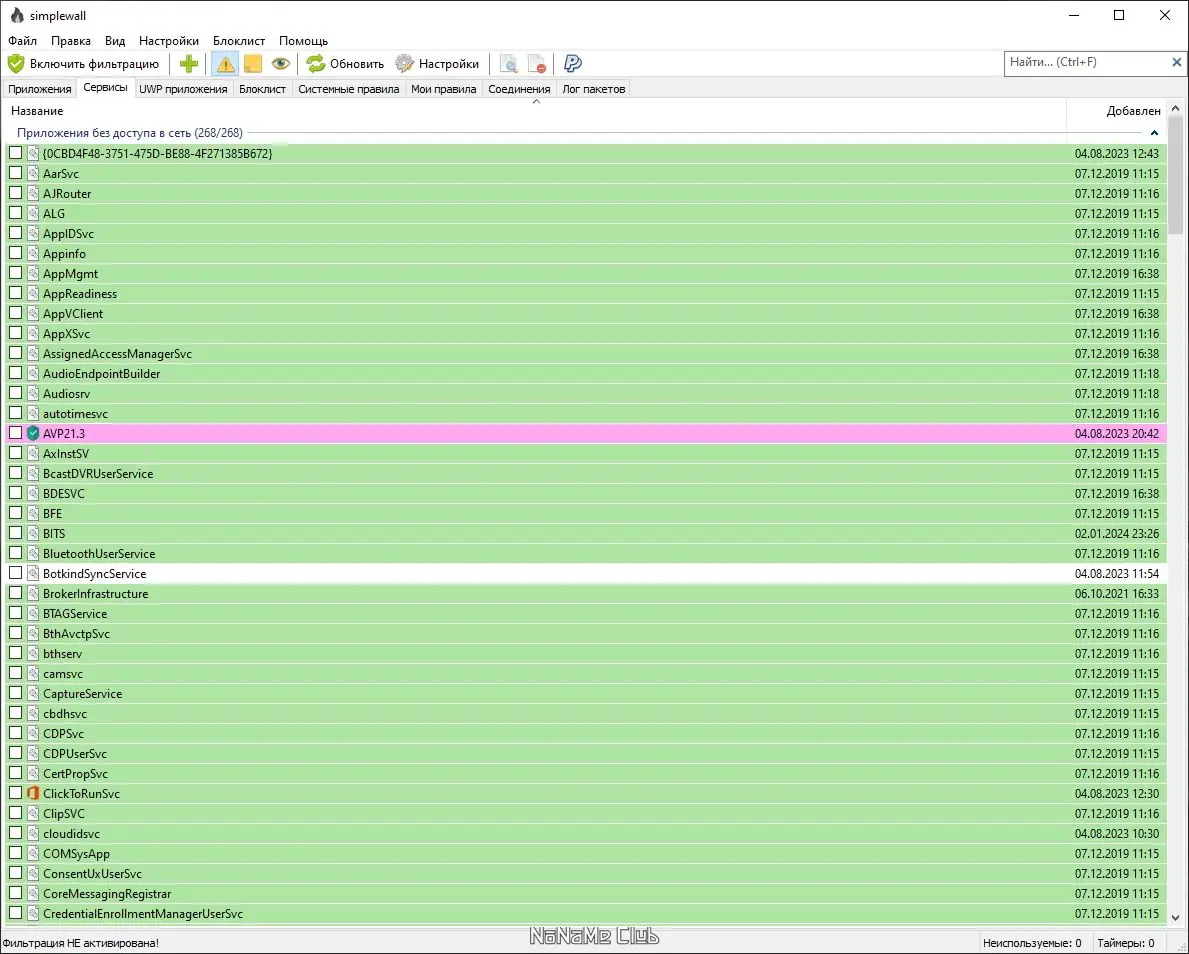Click the simplewall flame icon in title bar
Screen dimensions: 1189x954
tap(17, 15)
